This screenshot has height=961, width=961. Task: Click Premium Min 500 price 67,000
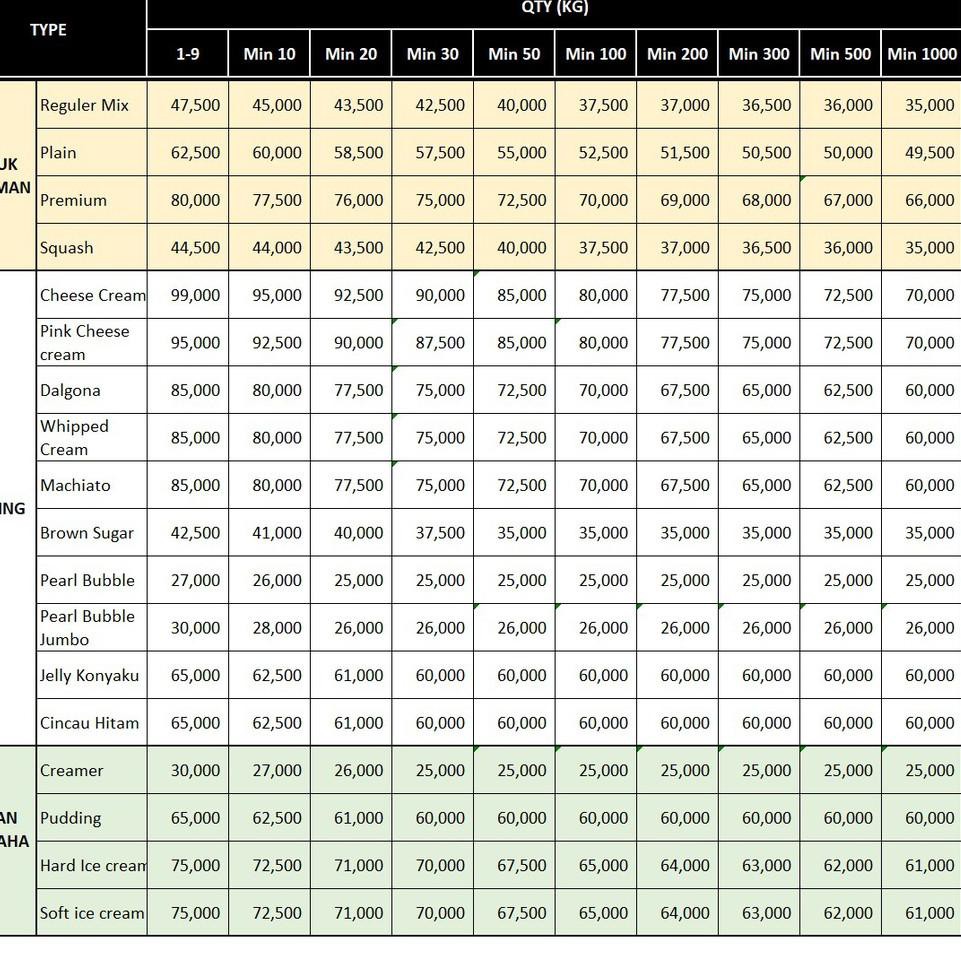tap(840, 200)
